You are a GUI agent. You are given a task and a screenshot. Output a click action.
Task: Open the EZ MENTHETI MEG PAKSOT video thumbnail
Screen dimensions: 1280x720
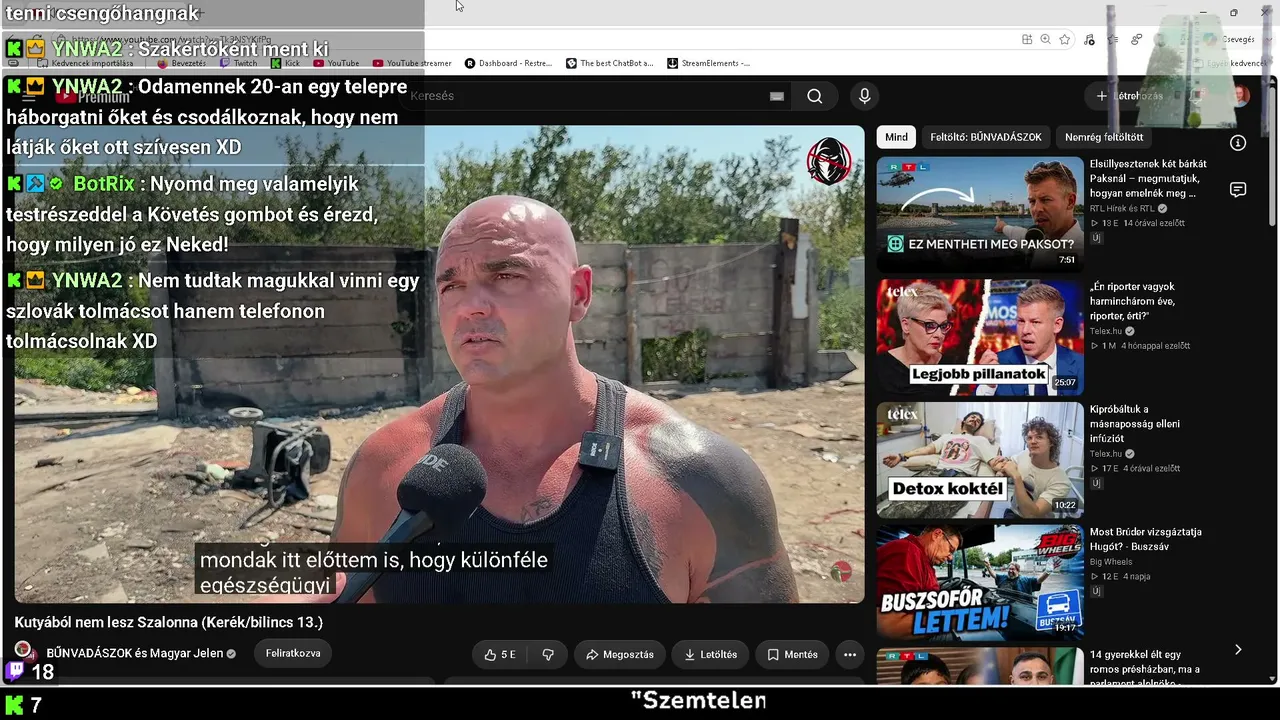pyautogui.click(x=980, y=214)
